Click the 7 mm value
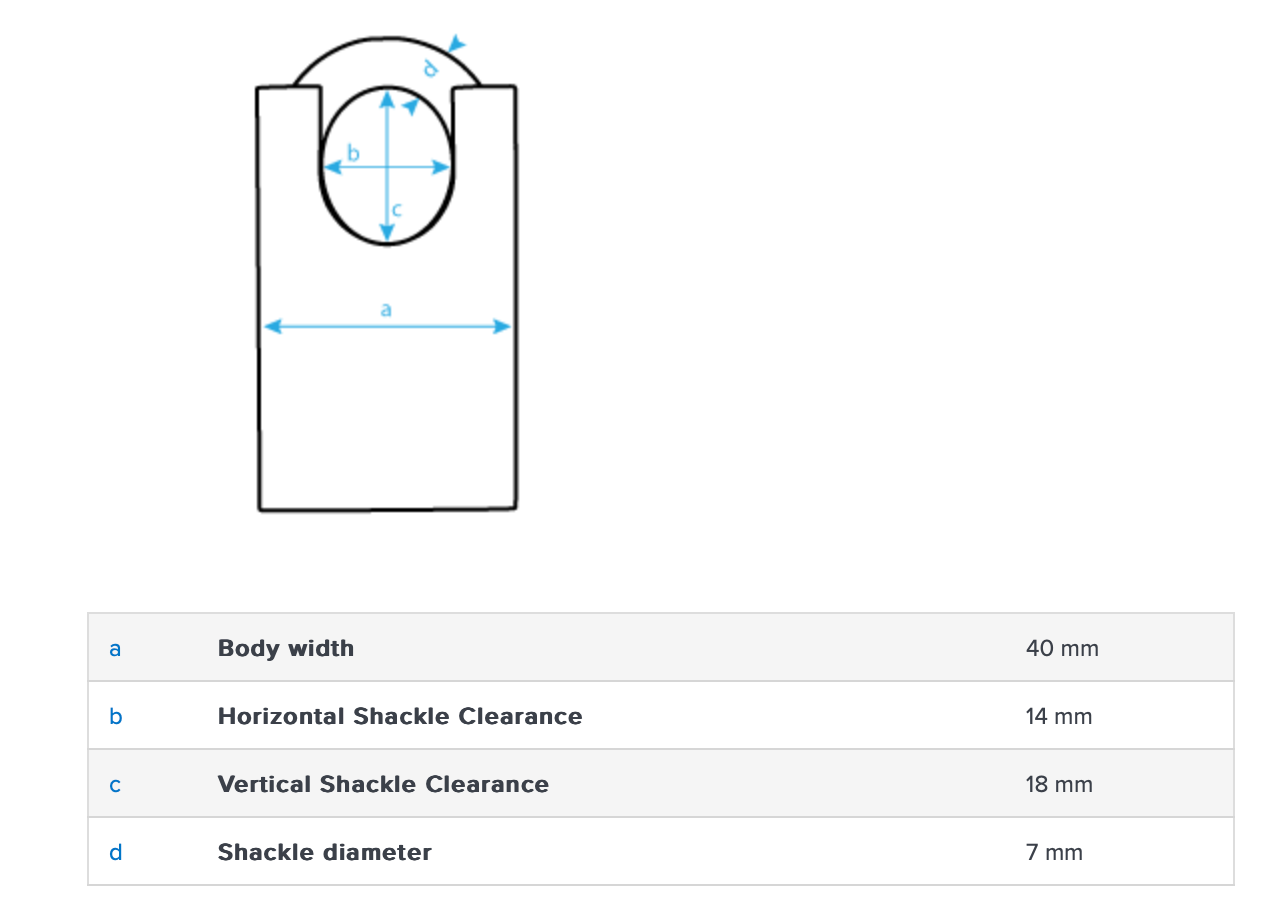 (x=1054, y=852)
